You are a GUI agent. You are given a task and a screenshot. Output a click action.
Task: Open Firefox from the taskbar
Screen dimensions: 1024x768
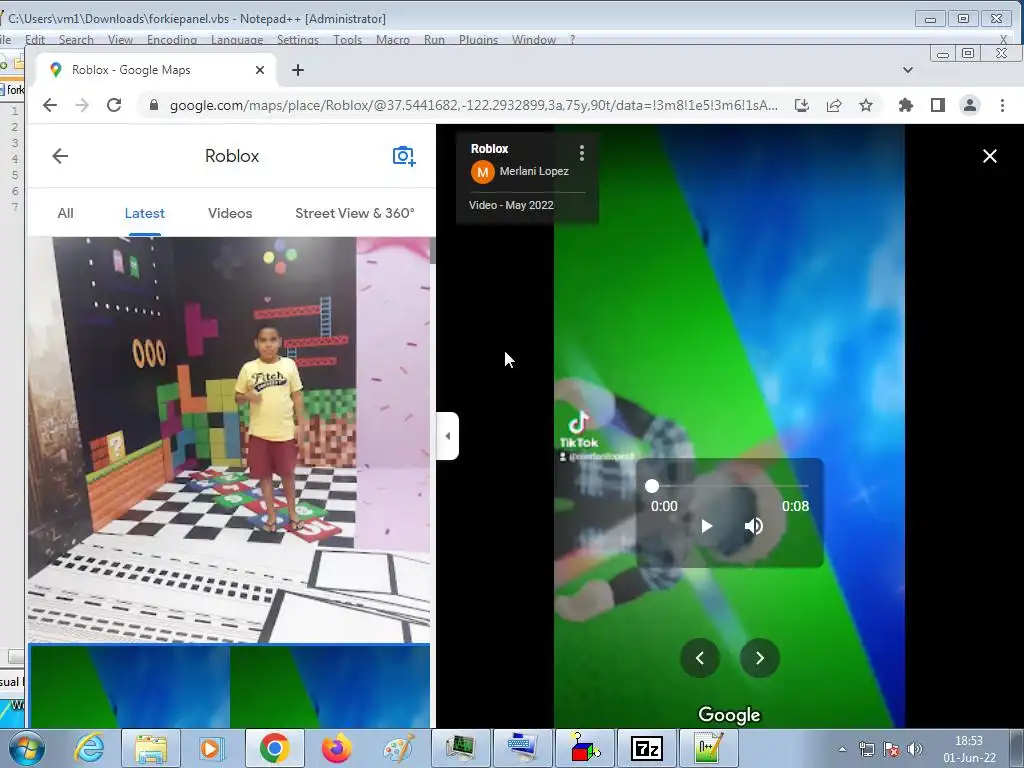pos(336,748)
